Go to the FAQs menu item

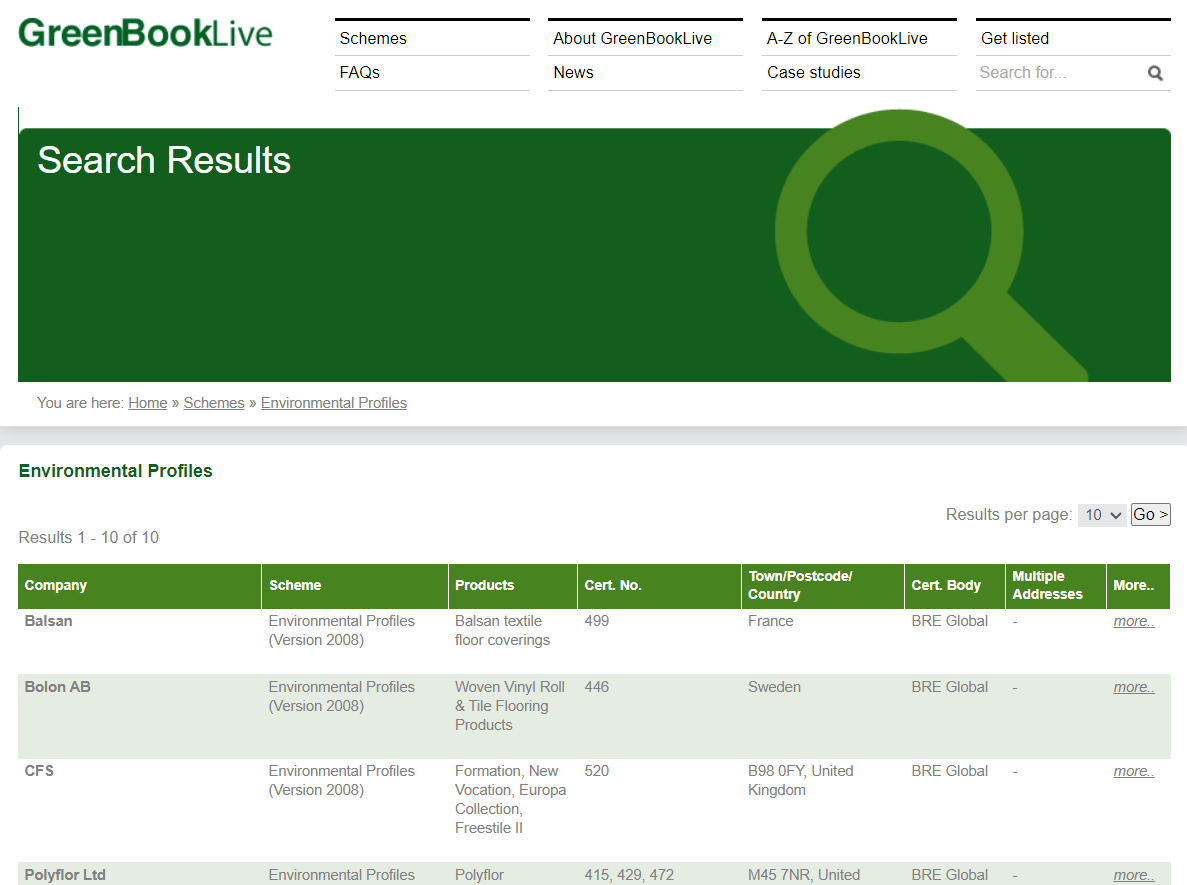tap(360, 73)
